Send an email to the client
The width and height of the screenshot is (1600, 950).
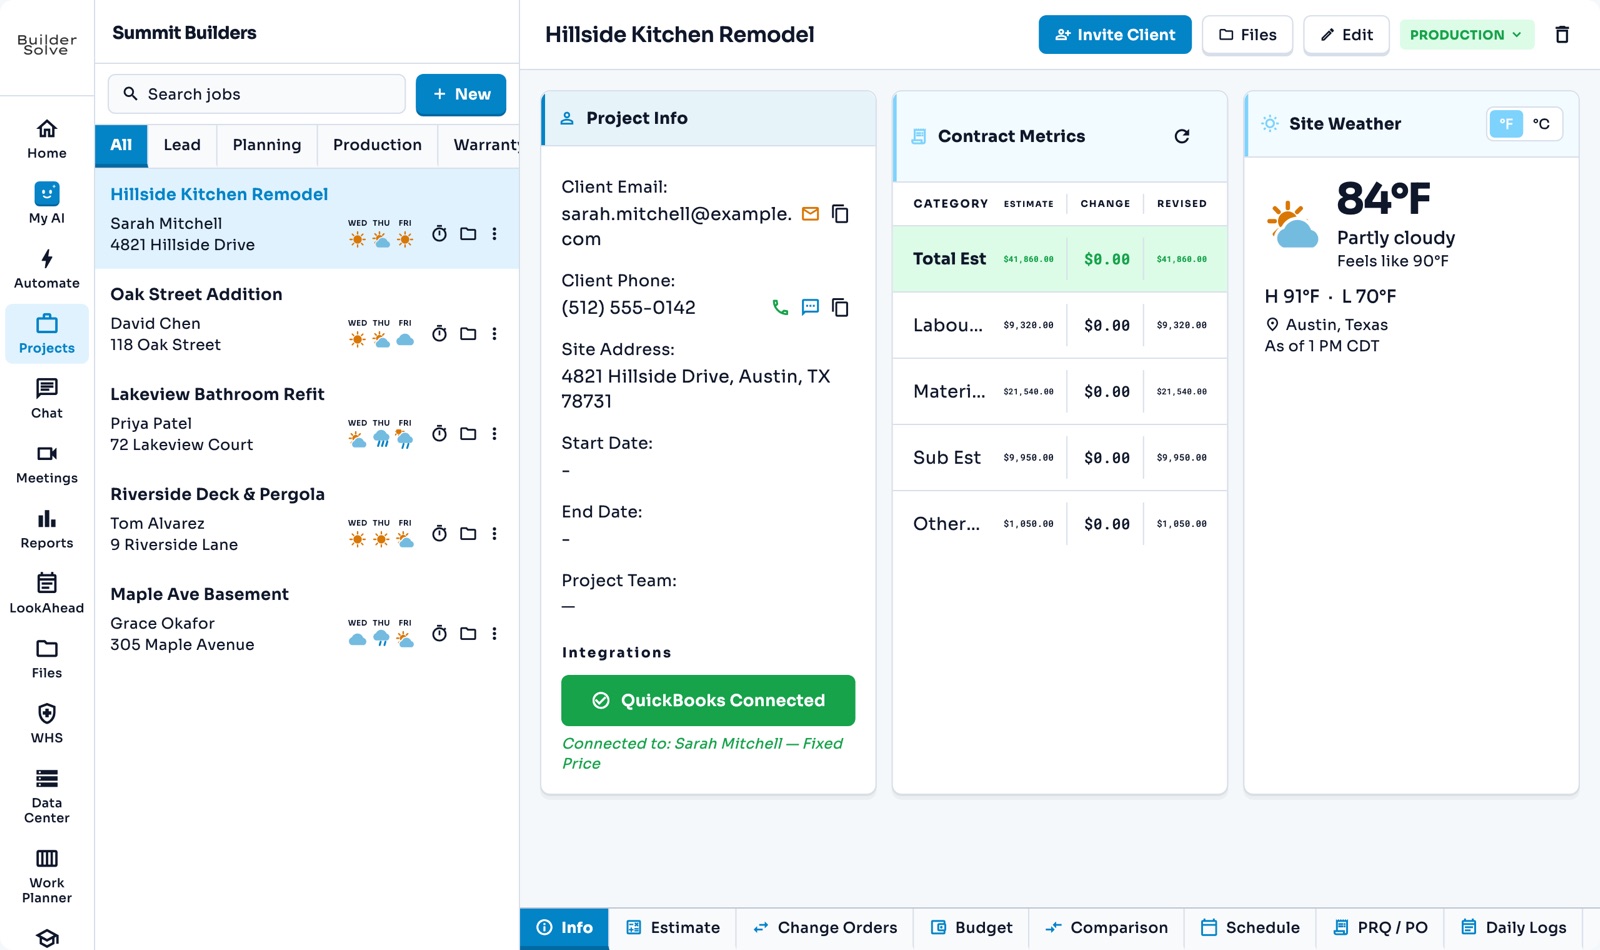click(811, 214)
